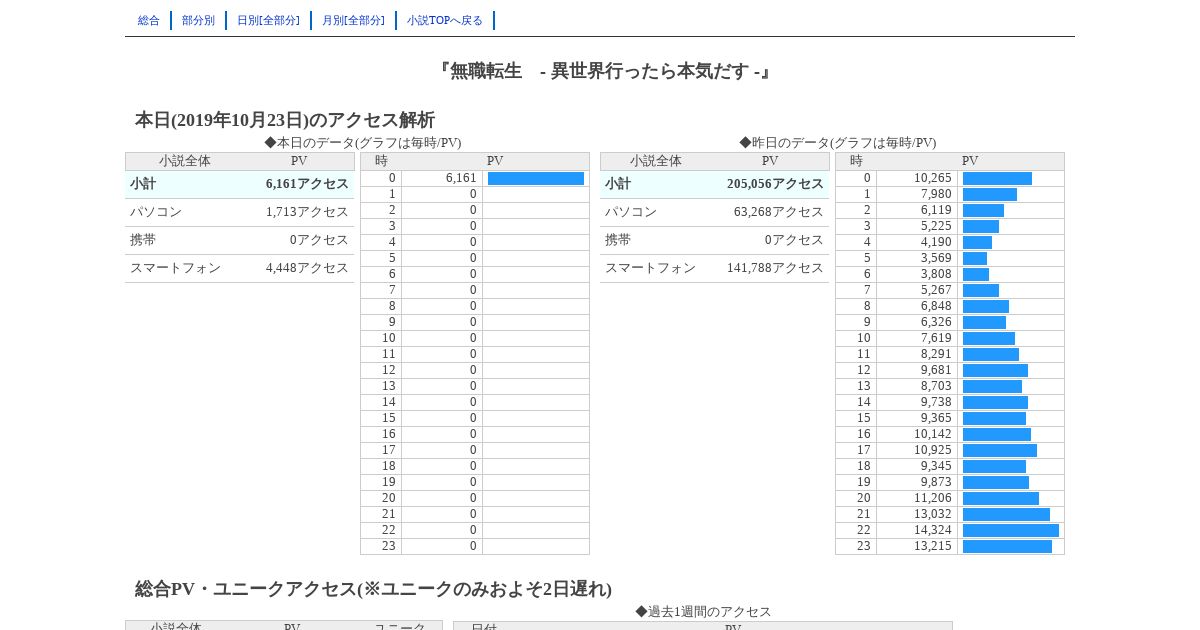Open the 月別[全部分] link

coord(353,20)
